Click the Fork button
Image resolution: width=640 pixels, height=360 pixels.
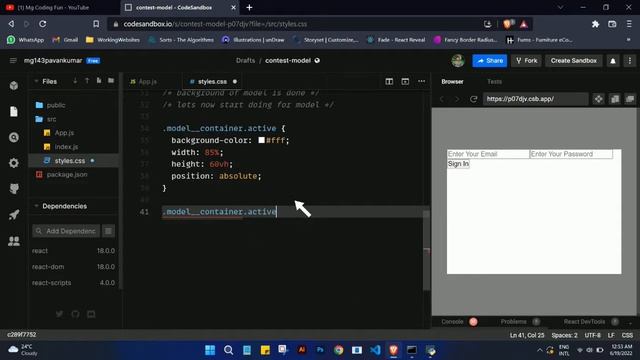click(x=526, y=60)
